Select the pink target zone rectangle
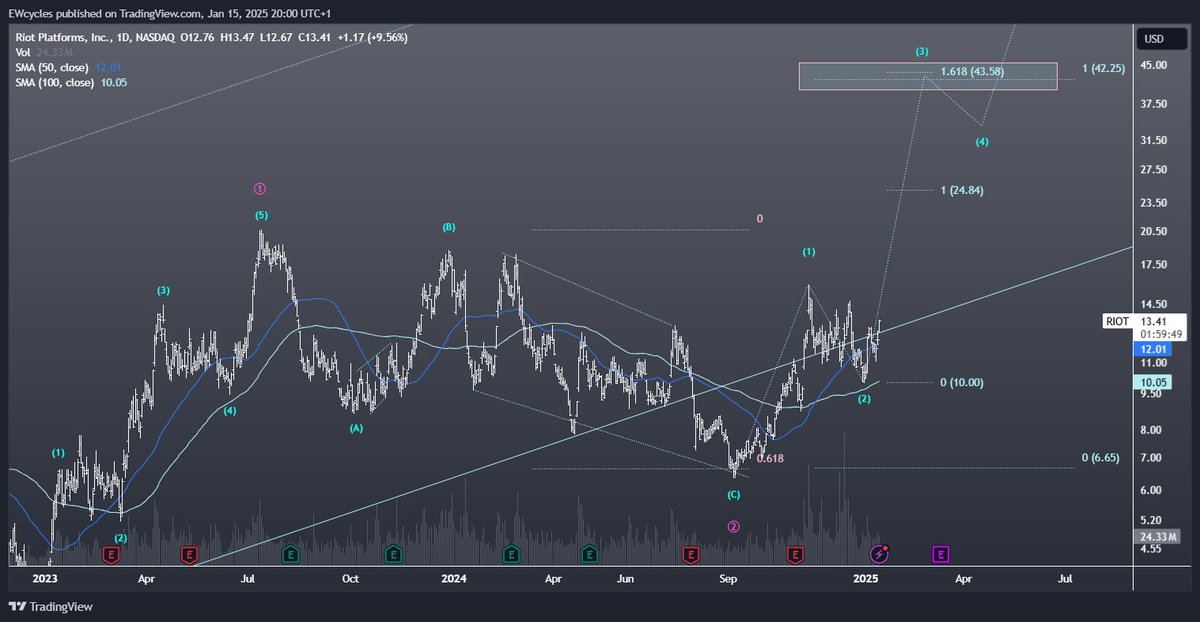The height and width of the screenshot is (622, 1200). (x=927, y=76)
